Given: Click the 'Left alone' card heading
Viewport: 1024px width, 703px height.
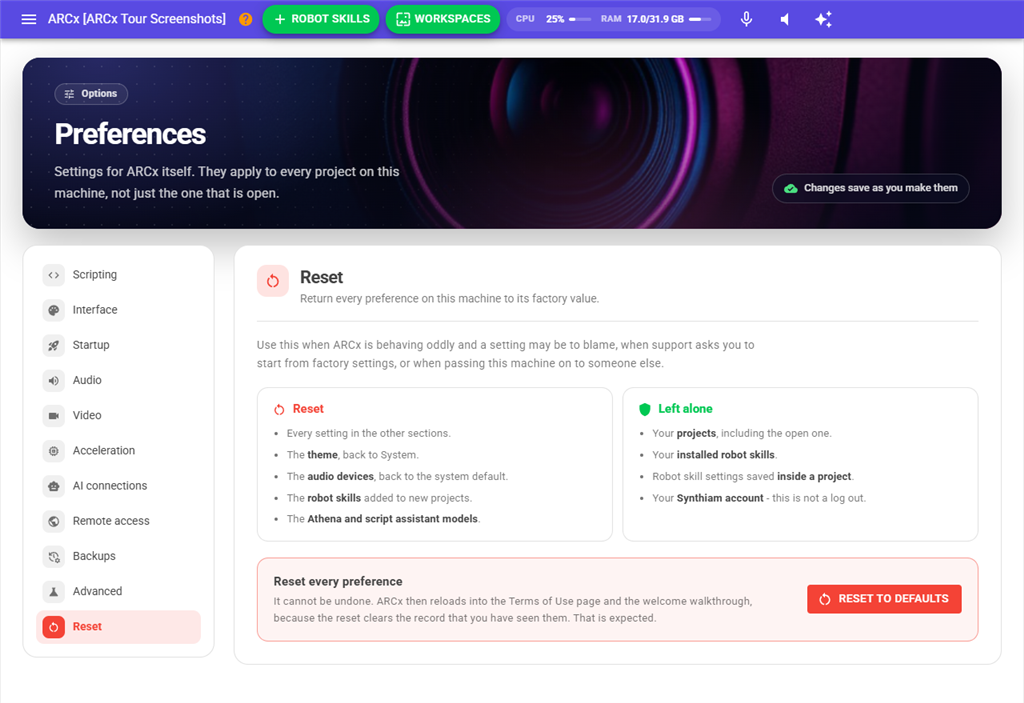Looking at the screenshot, I should (x=685, y=409).
